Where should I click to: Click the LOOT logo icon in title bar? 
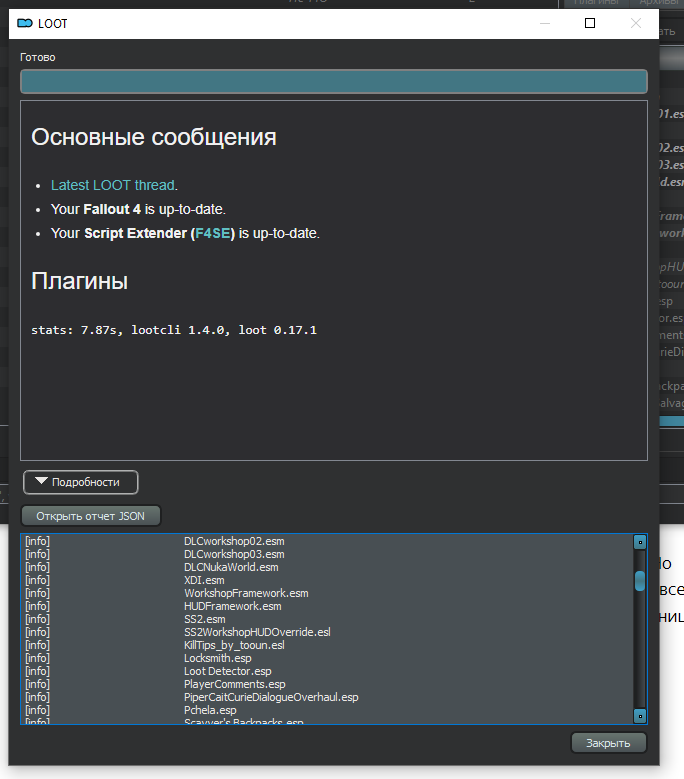(x=25, y=23)
